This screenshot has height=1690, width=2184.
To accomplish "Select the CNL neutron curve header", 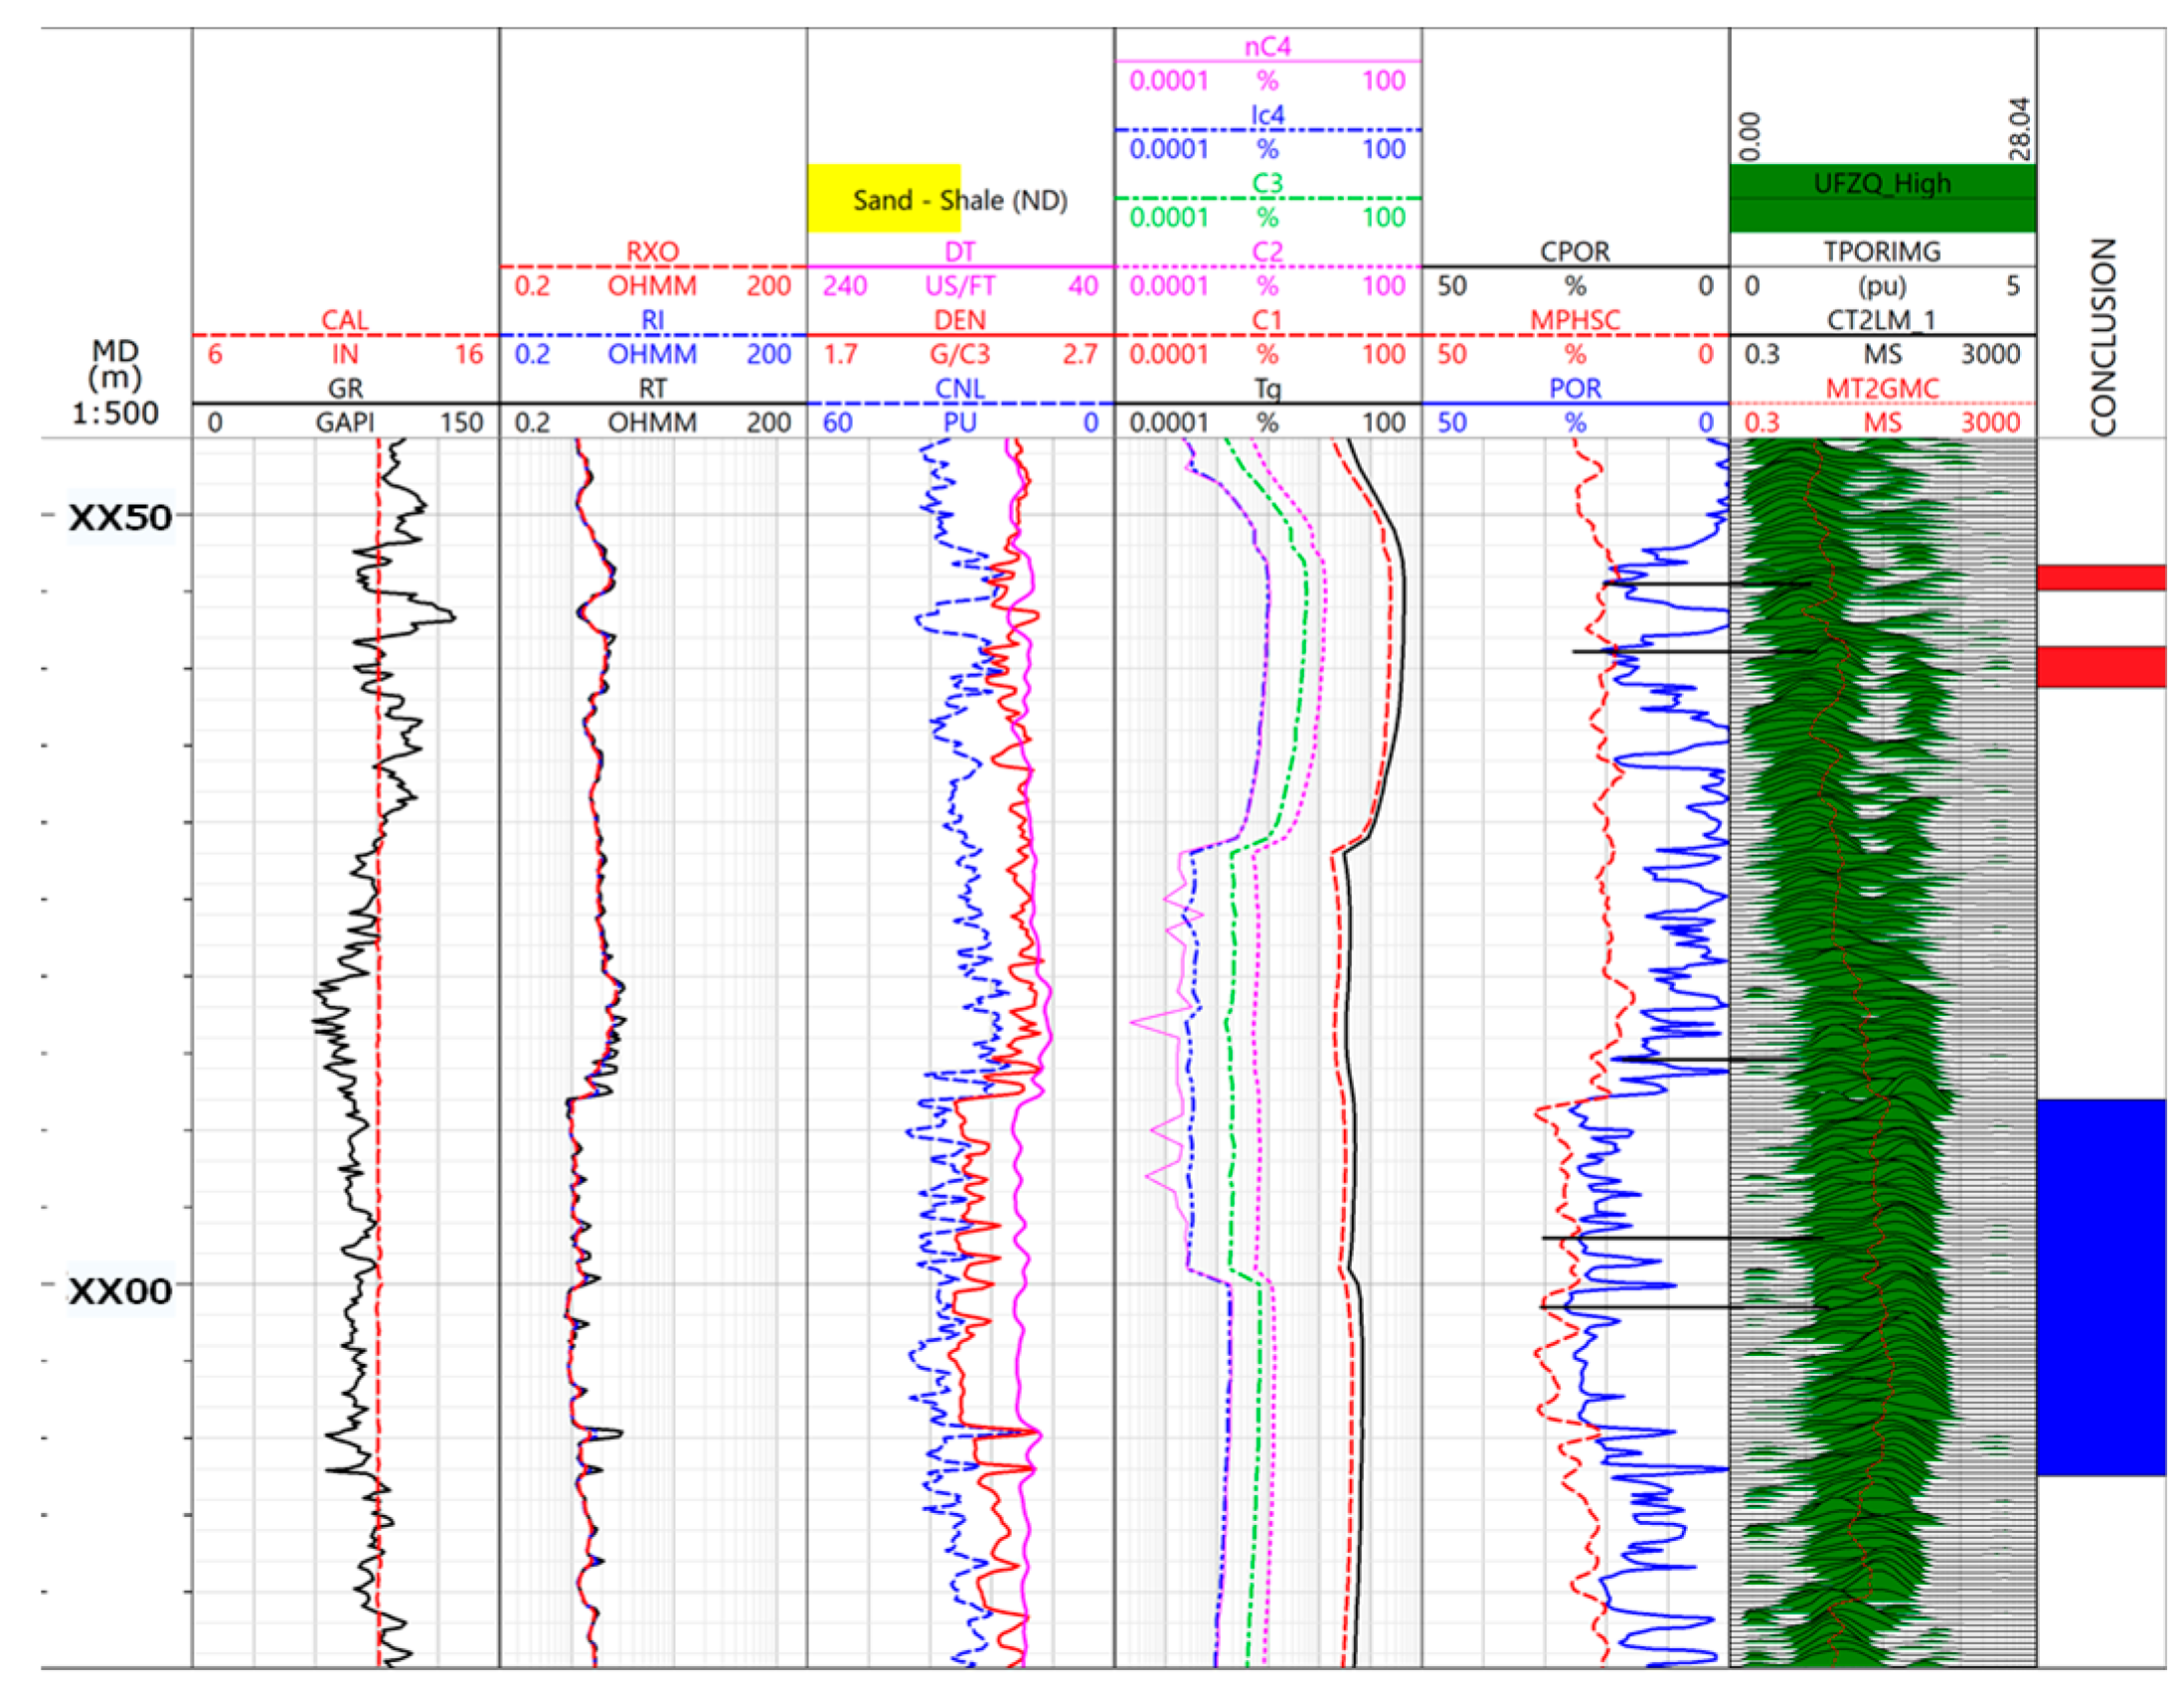I will tap(959, 388).
